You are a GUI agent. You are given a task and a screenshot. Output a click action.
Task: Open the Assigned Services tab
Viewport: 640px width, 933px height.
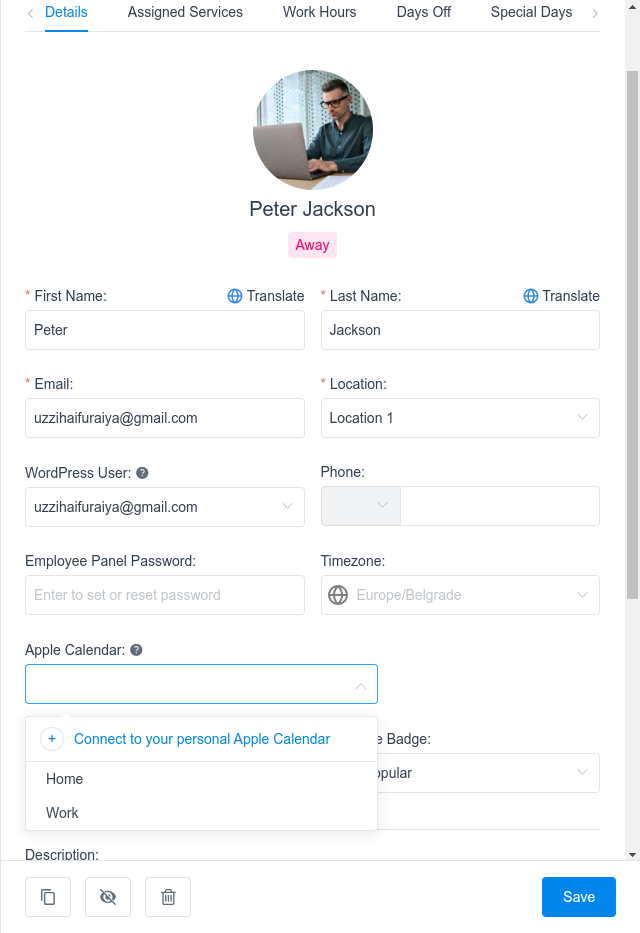click(x=185, y=12)
